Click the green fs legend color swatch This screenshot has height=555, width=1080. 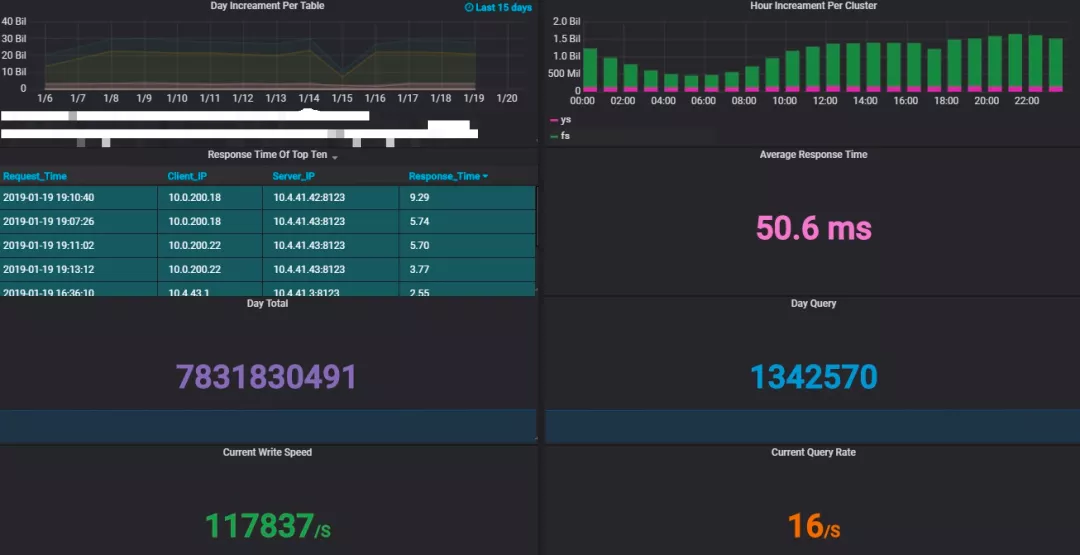[554, 137]
